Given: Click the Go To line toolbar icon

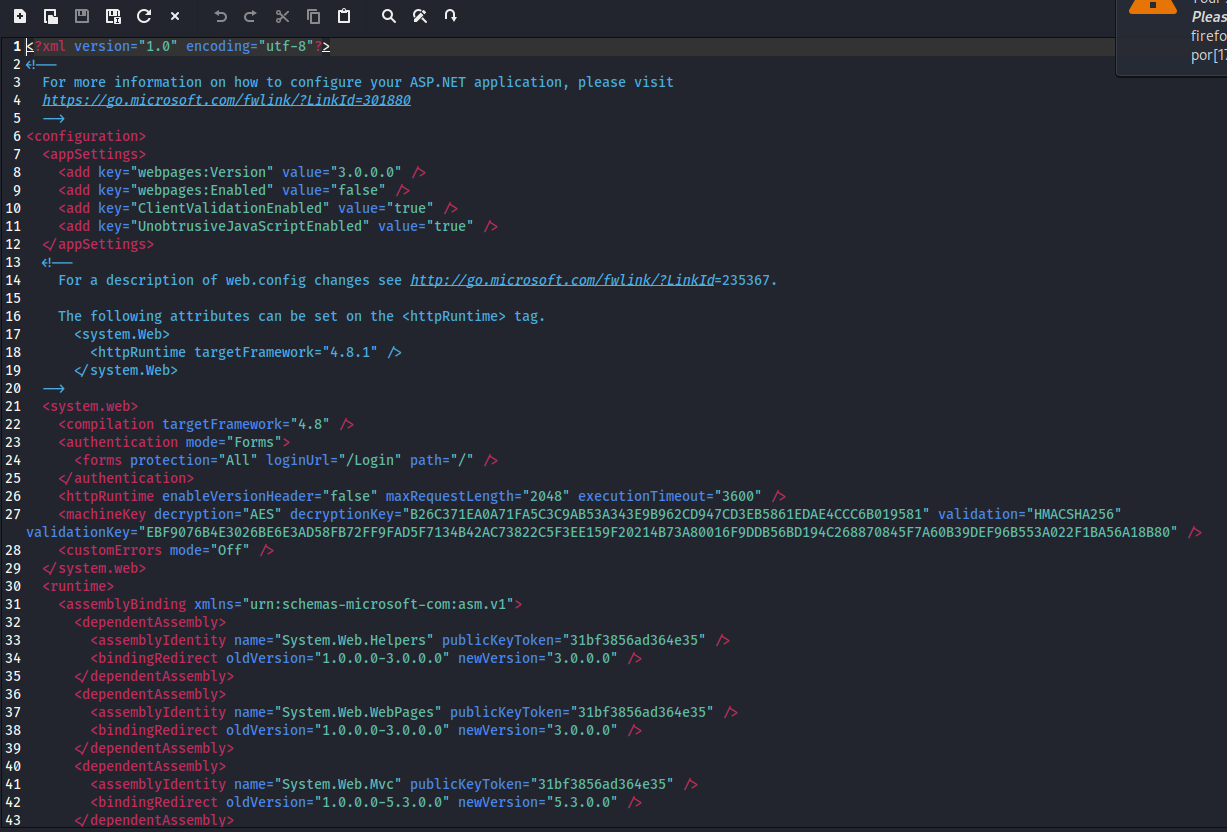Looking at the screenshot, I should [451, 16].
